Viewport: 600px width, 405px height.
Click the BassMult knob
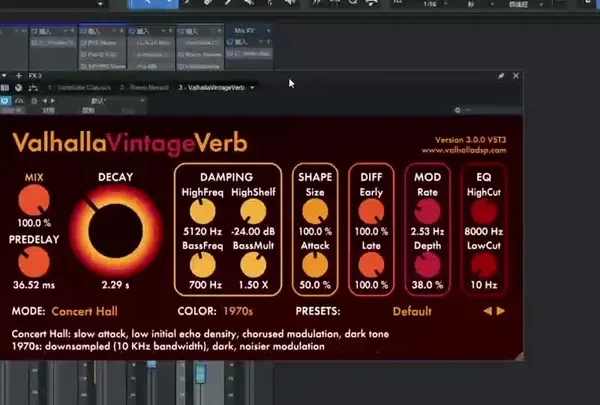coord(252,265)
